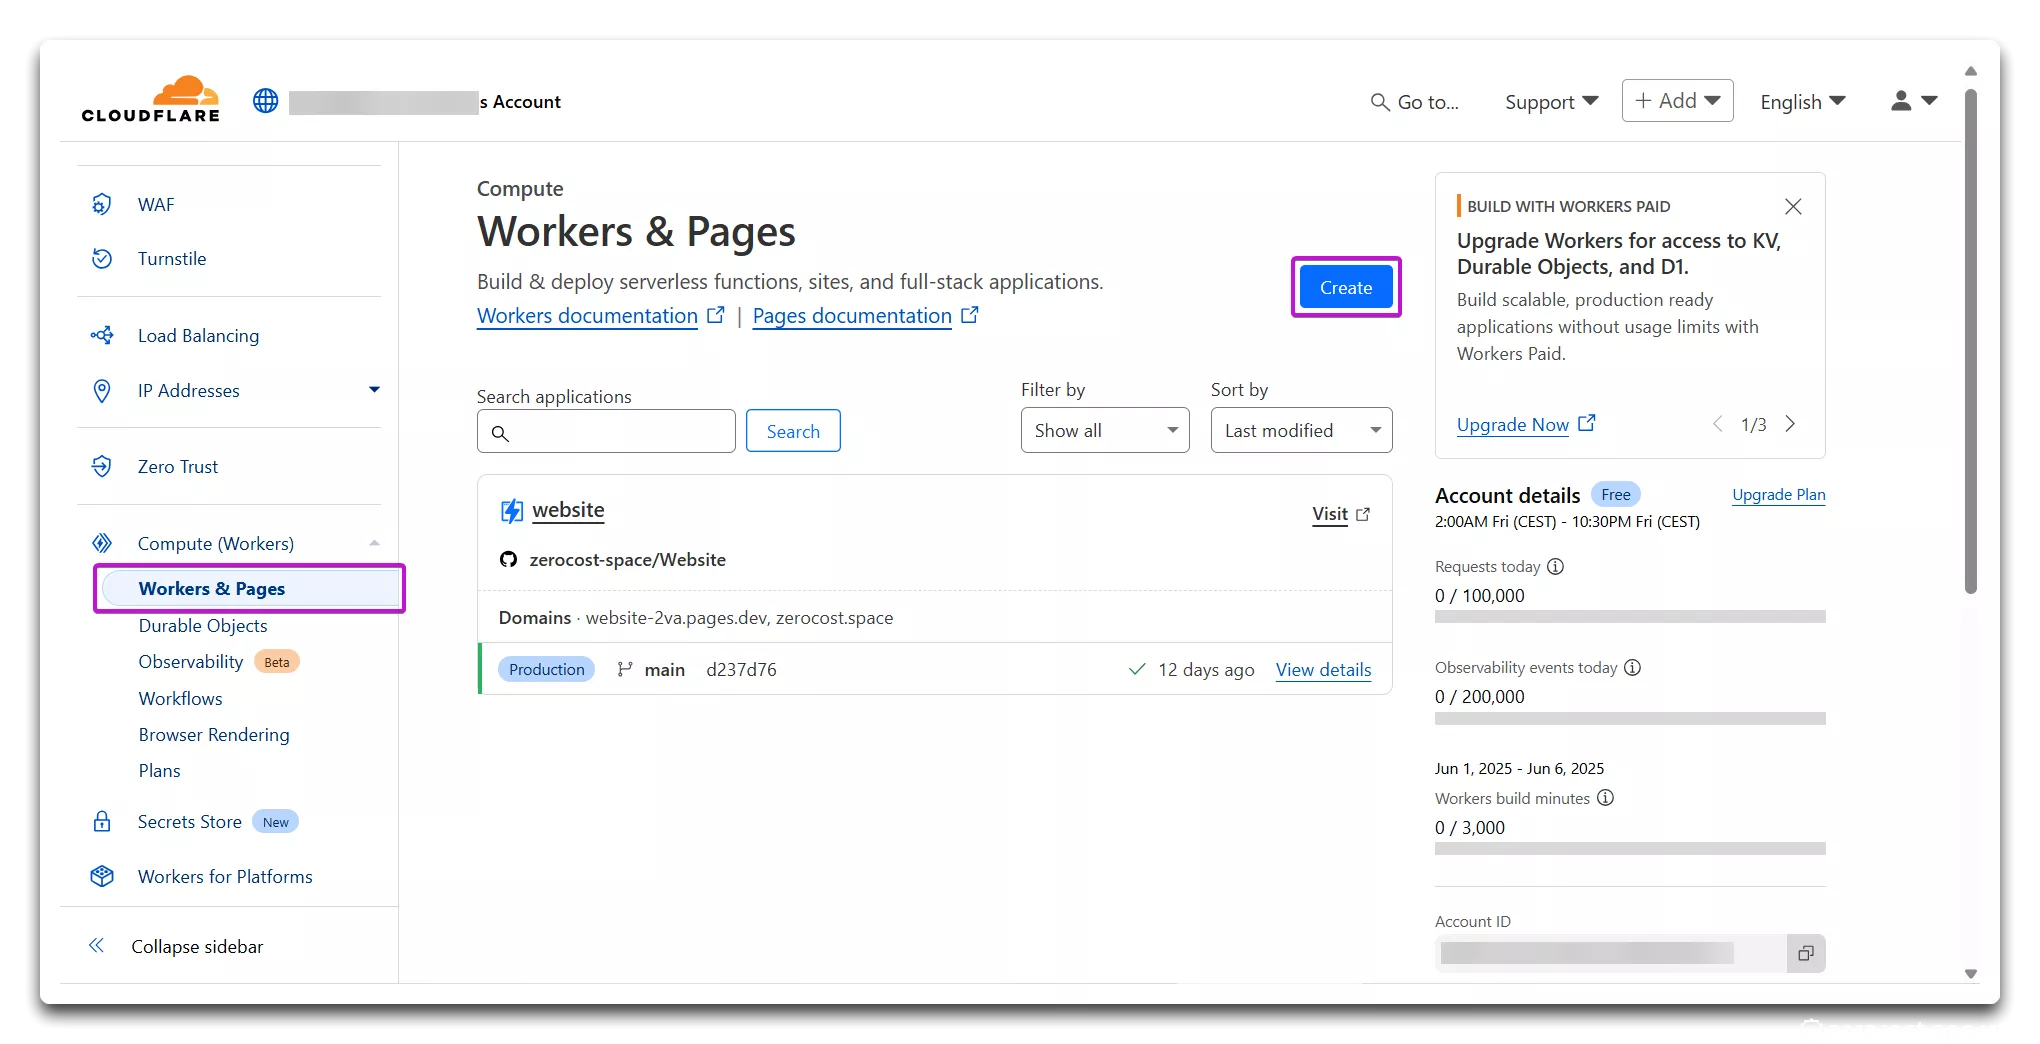
Task: Click the info icon next to Requests today
Action: 1555,566
